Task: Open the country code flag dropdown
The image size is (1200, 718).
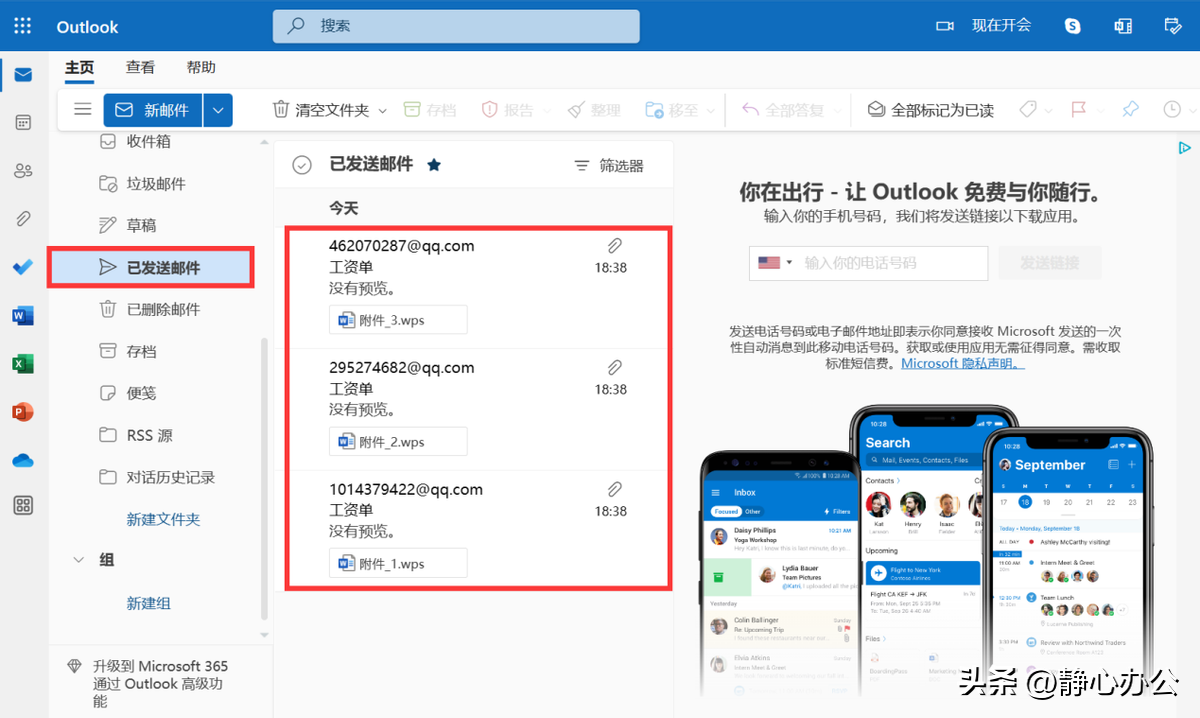Action: 775,263
